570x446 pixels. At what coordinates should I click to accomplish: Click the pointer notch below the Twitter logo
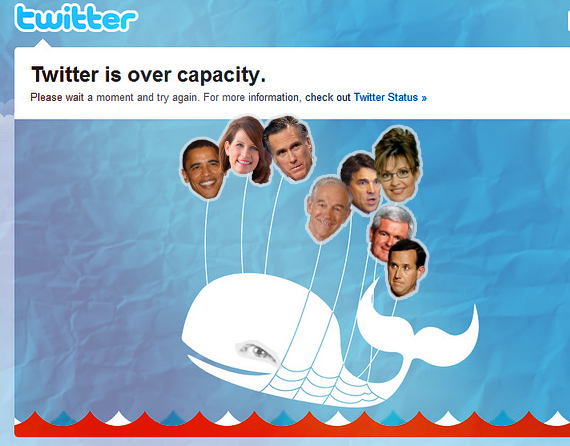click(x=43, y=43)
